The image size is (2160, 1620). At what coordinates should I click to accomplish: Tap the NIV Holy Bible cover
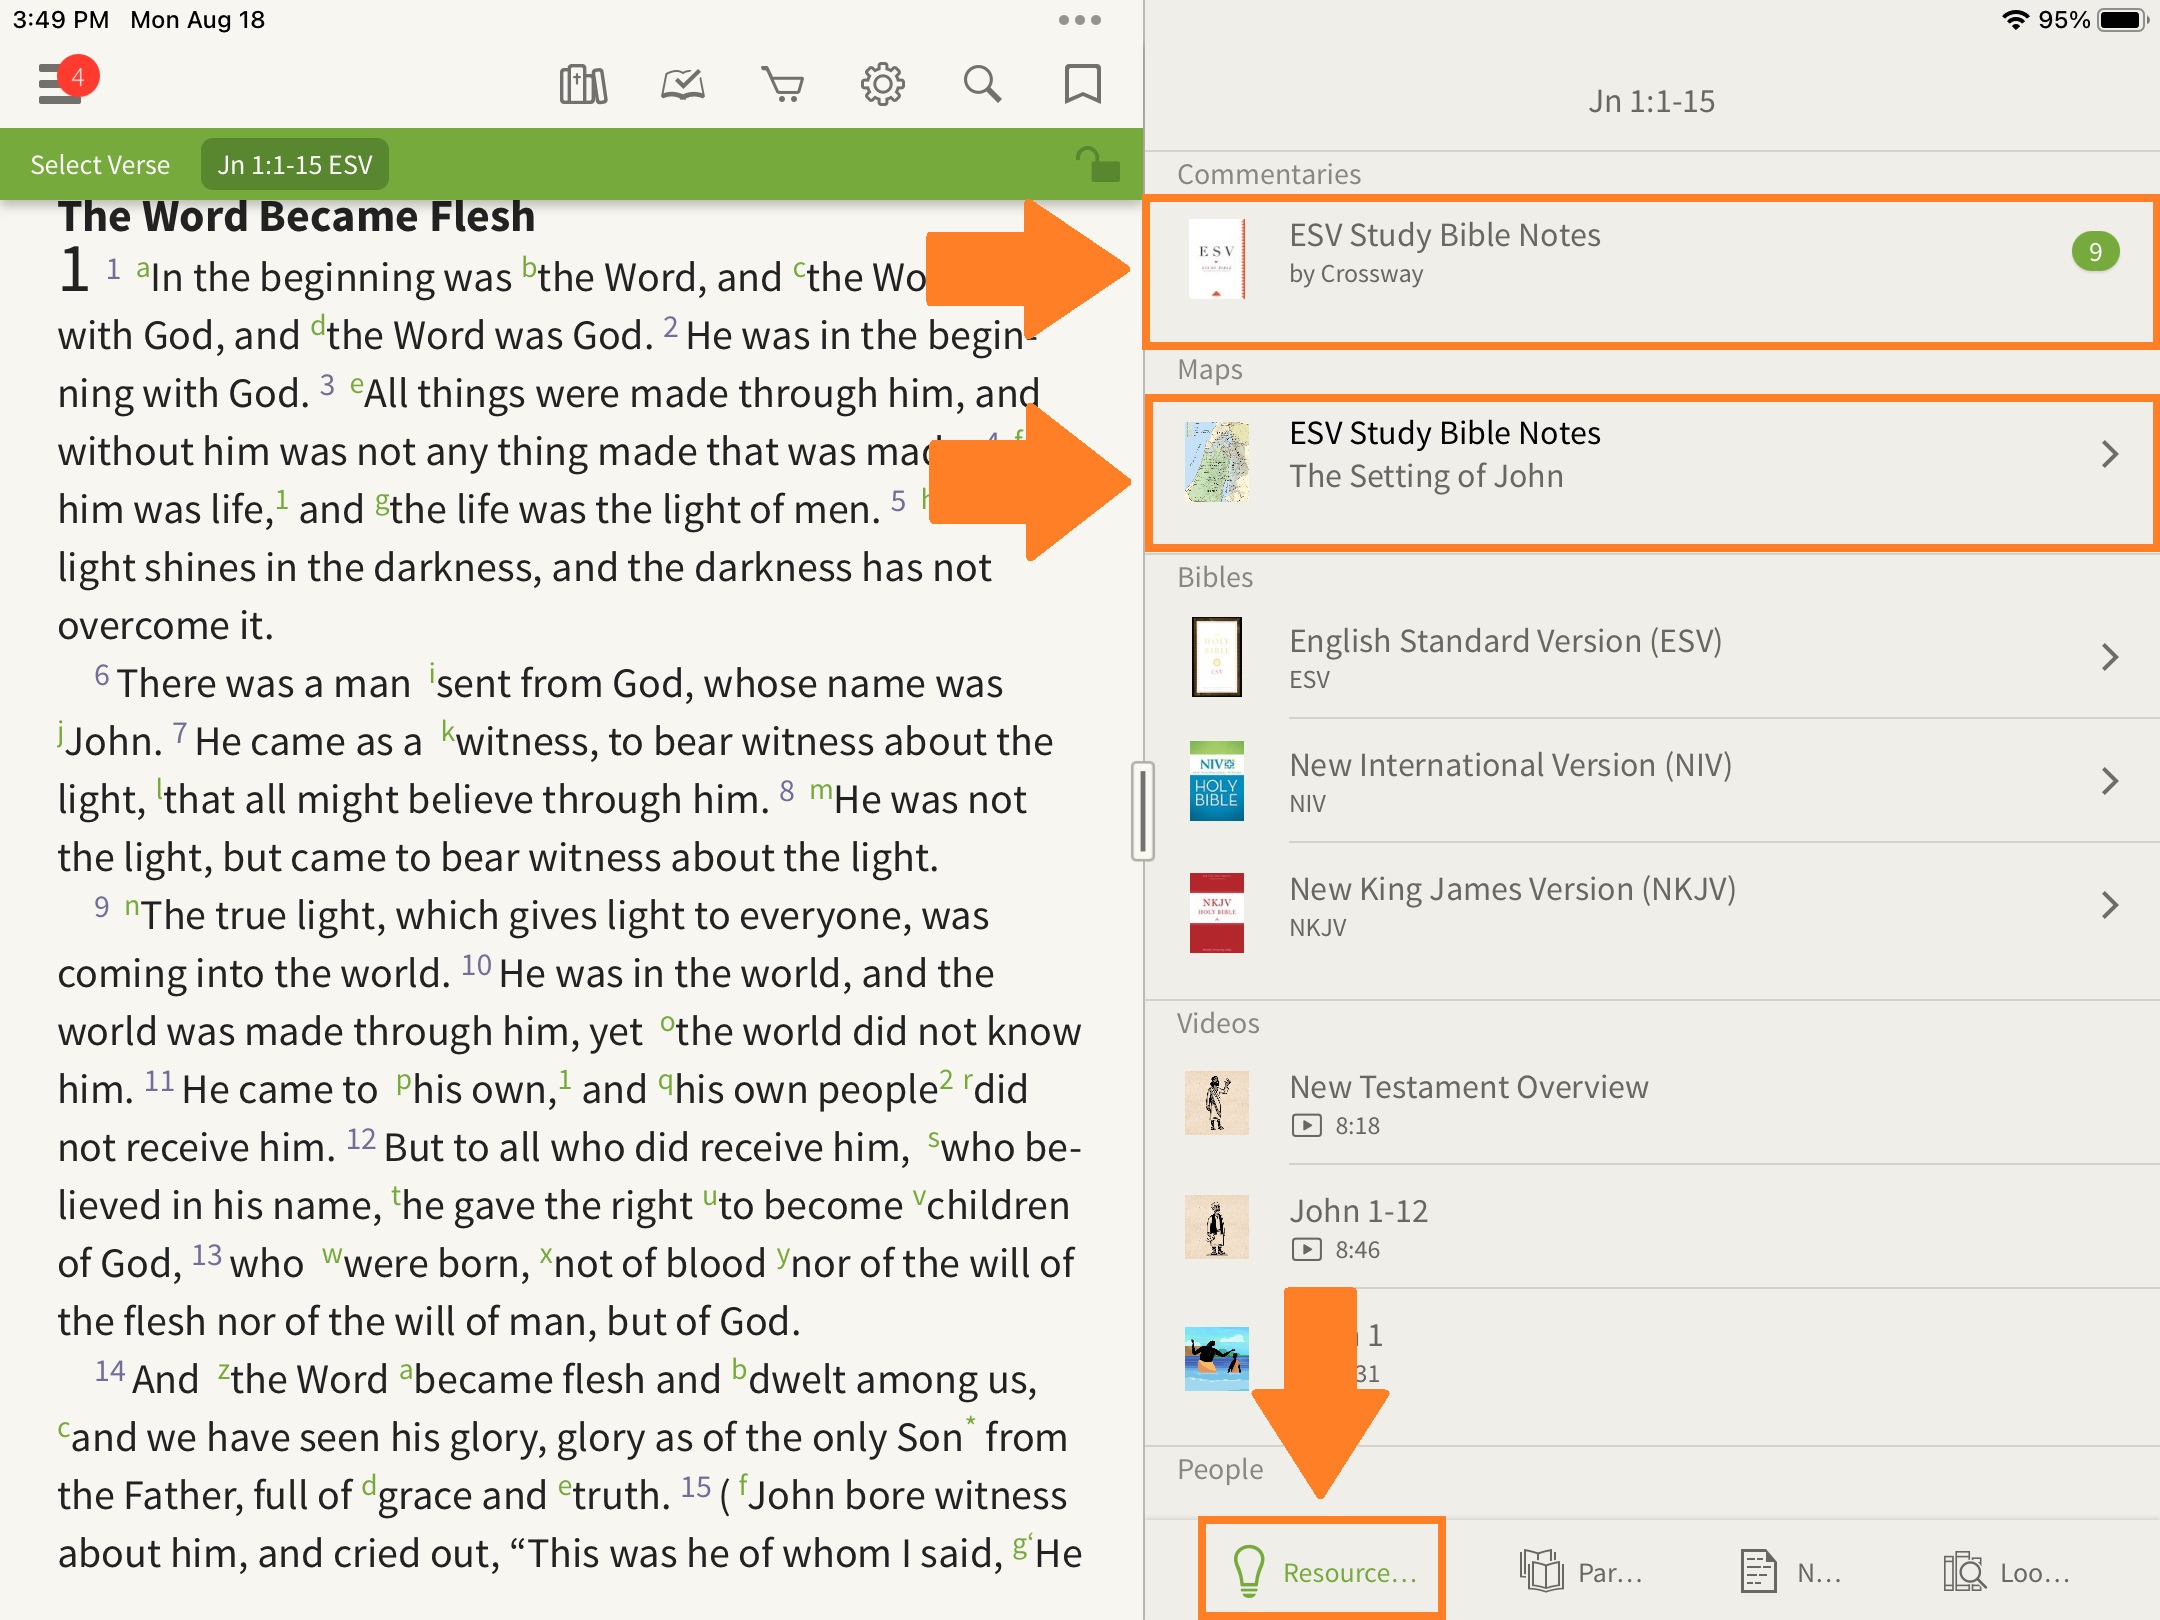pyautogui.click(x=1217, y=781)
